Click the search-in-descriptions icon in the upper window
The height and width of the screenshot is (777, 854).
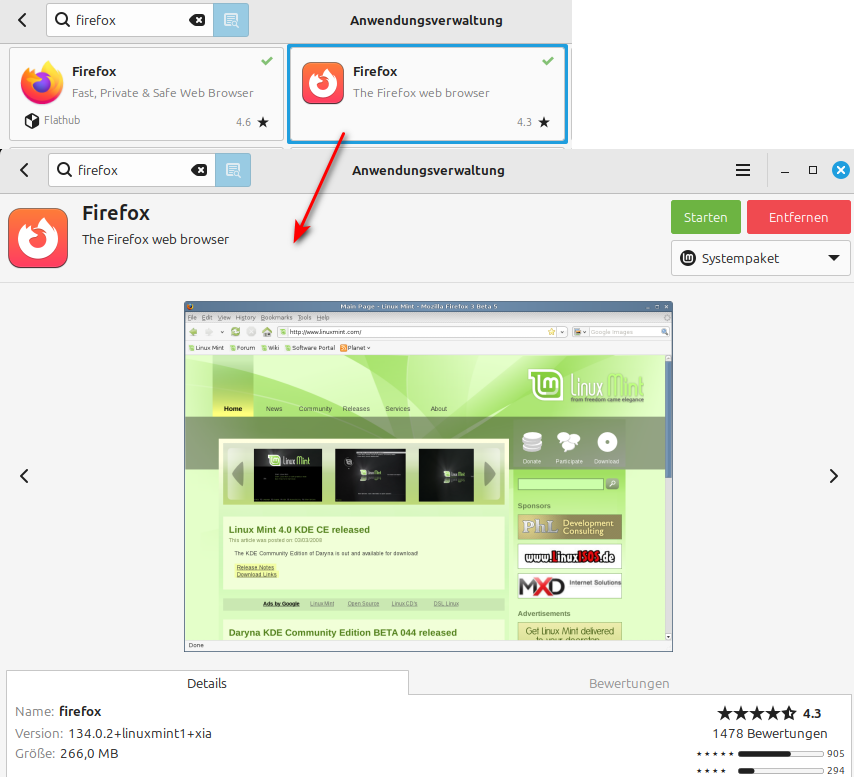pyautogui.click(x=231, y=20)
